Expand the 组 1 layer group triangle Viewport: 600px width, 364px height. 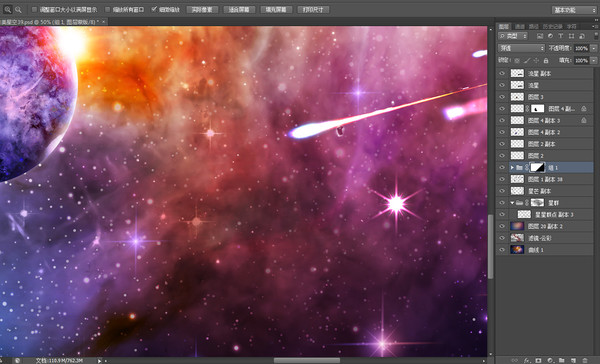512,168
